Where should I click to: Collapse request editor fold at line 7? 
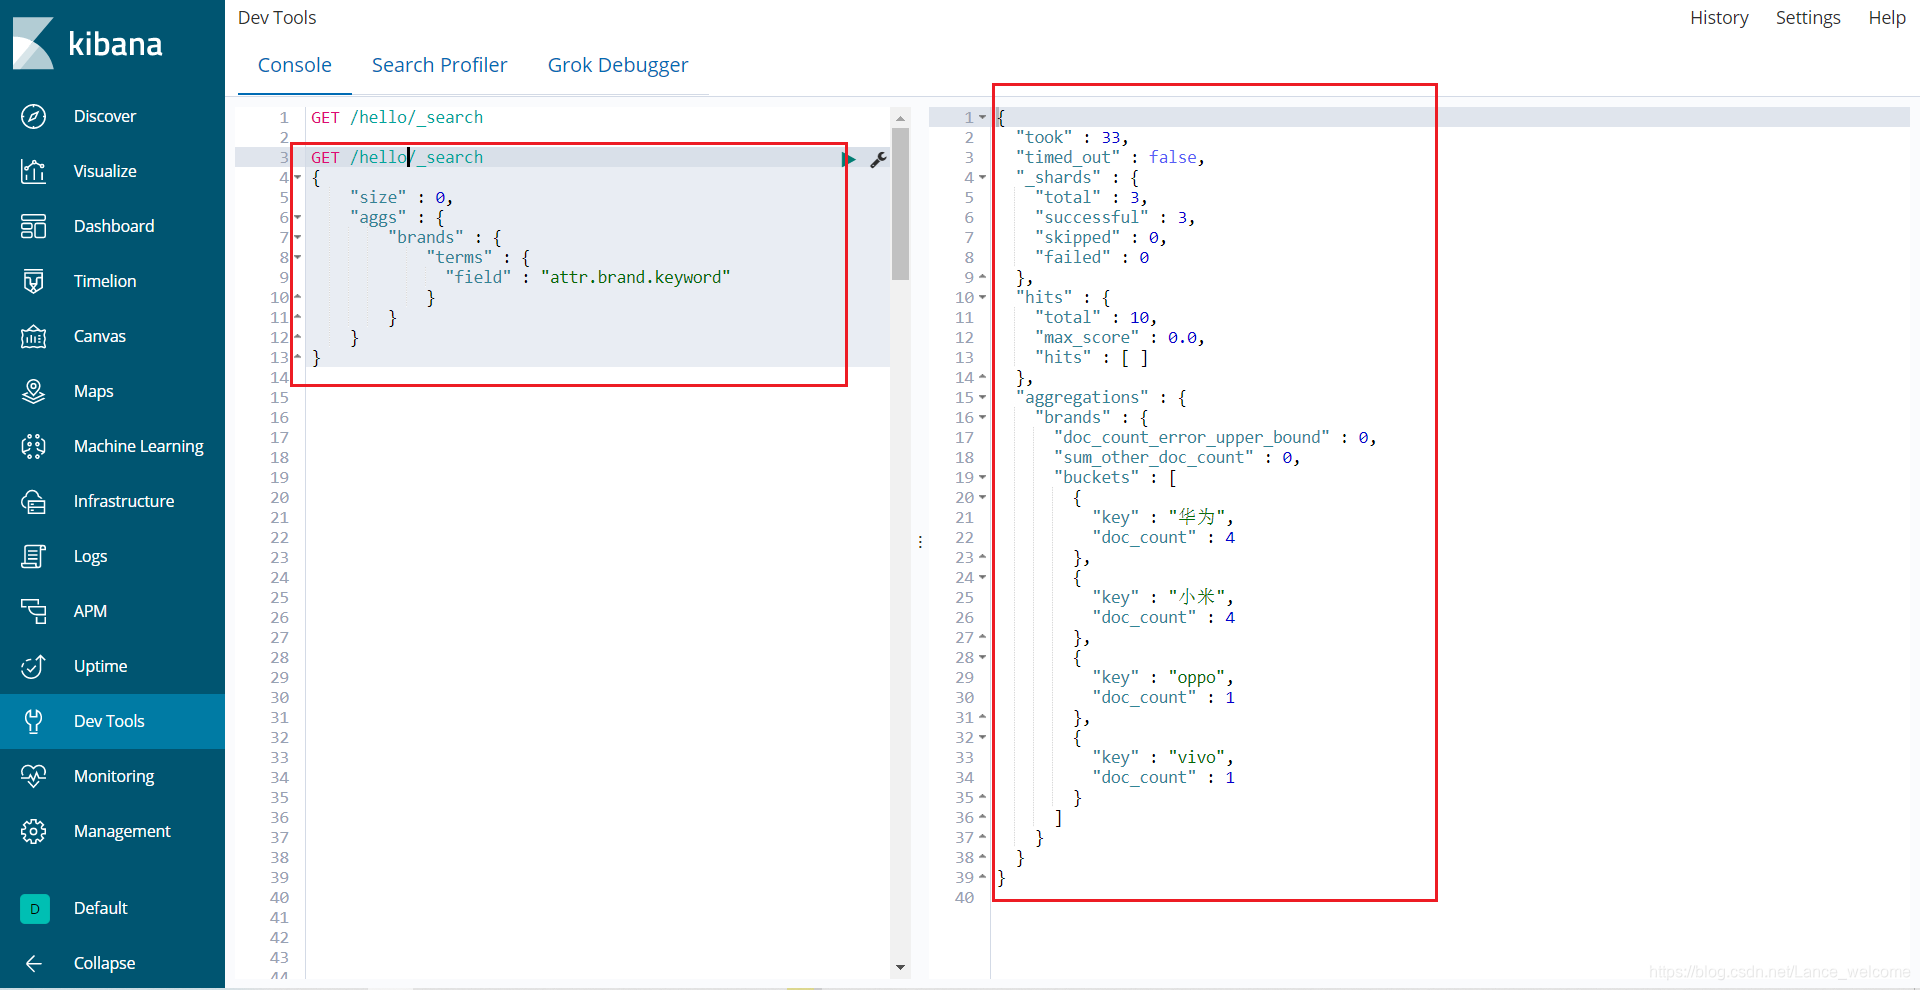pos(297,238)
